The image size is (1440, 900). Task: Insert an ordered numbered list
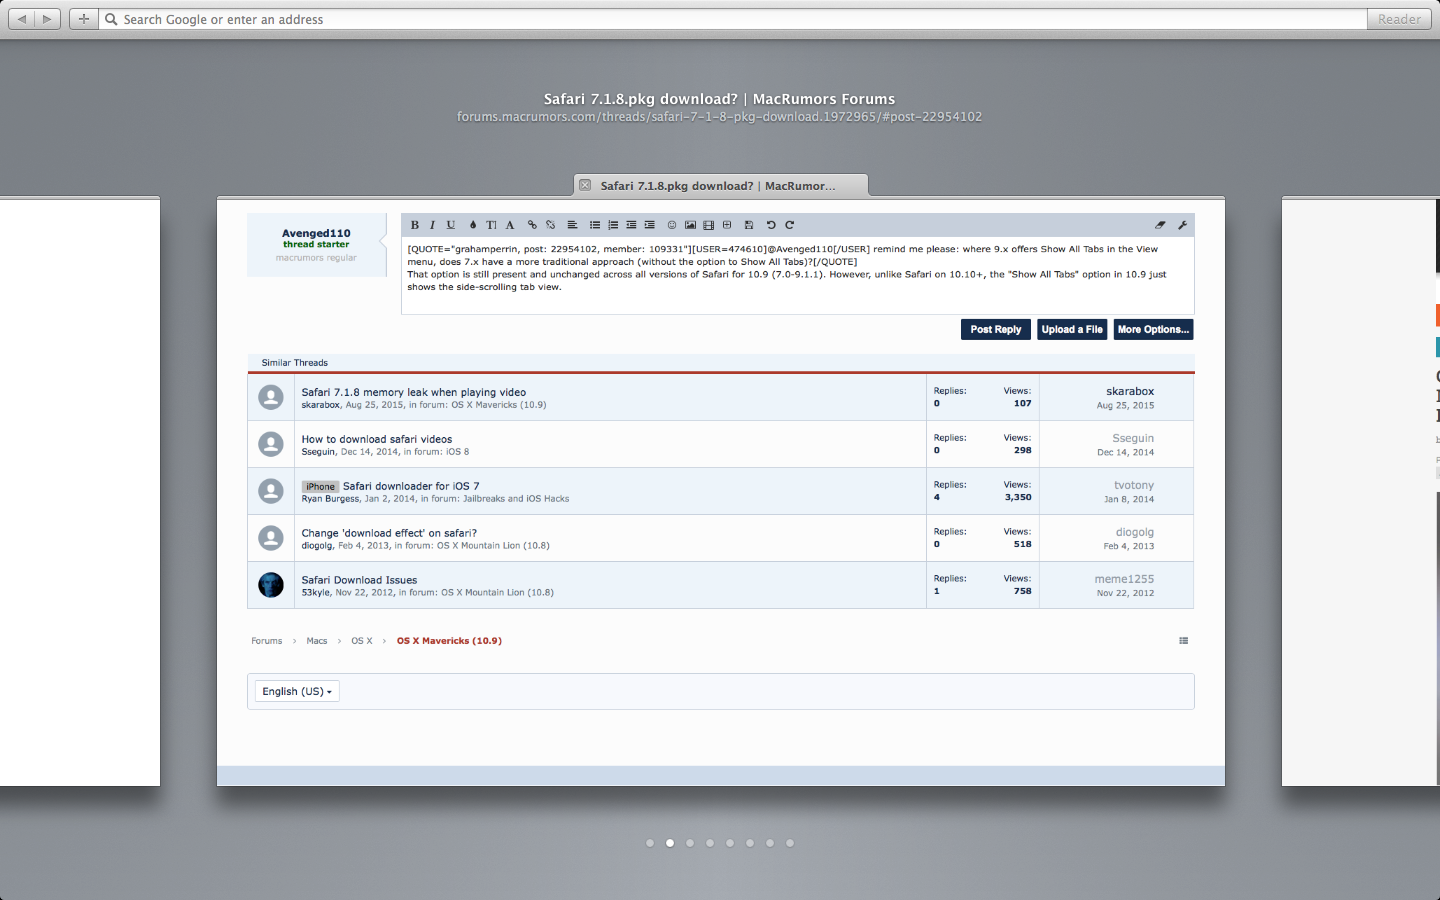click(x=613, y=225)
